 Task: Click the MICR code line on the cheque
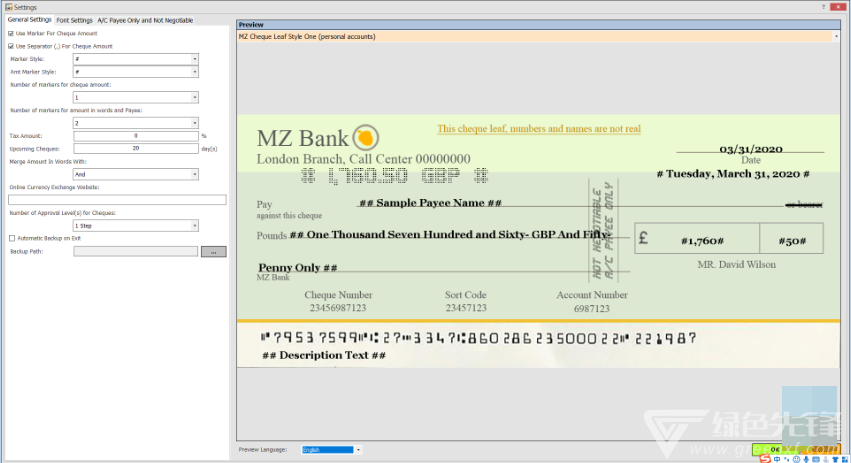(x=478, y=338)
